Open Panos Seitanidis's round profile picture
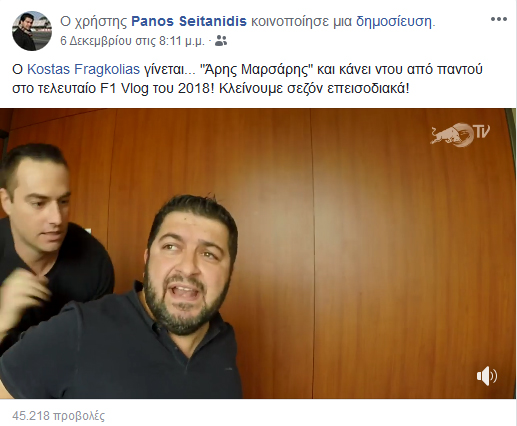This screenshot has width=517, height=426. (32, 31)
